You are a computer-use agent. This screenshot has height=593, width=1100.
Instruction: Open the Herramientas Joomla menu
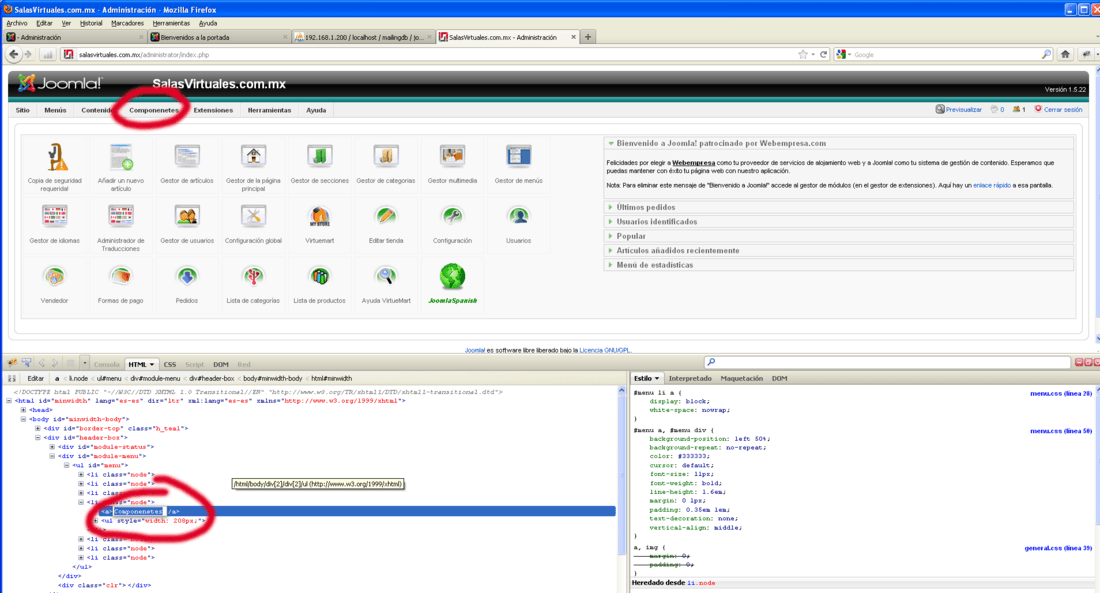269,110
